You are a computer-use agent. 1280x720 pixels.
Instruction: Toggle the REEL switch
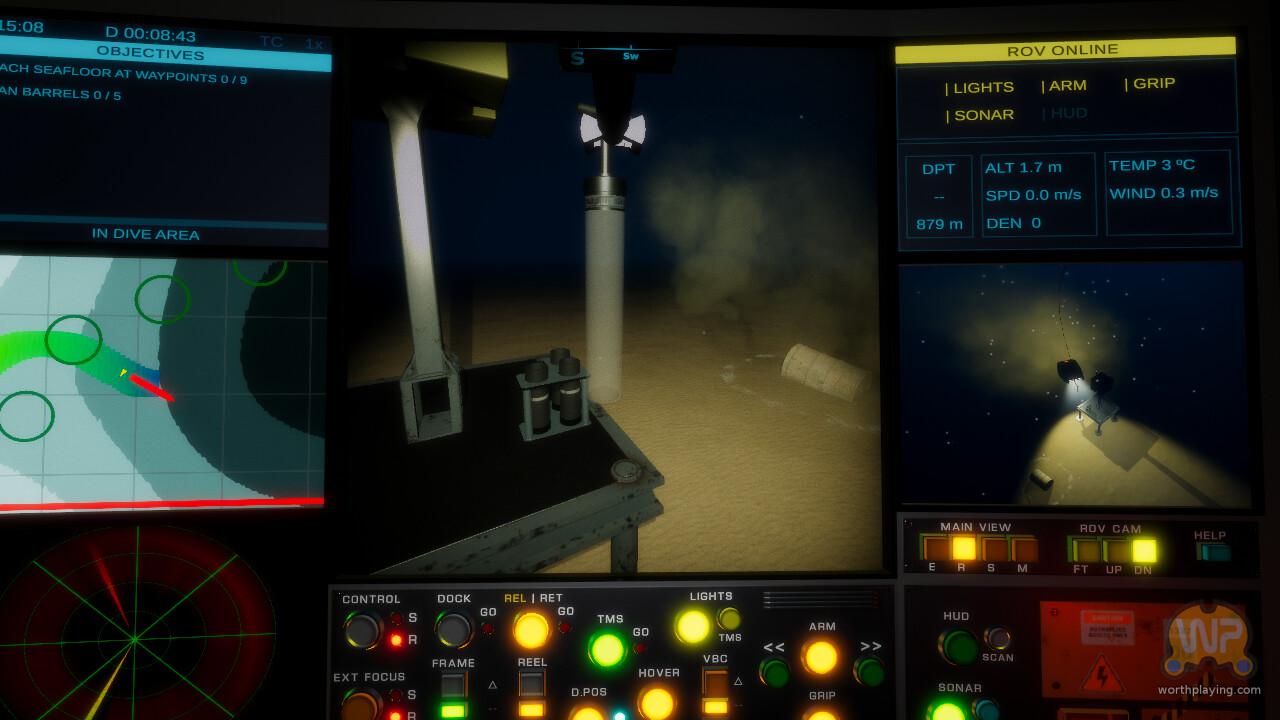[x=531, y=686]
